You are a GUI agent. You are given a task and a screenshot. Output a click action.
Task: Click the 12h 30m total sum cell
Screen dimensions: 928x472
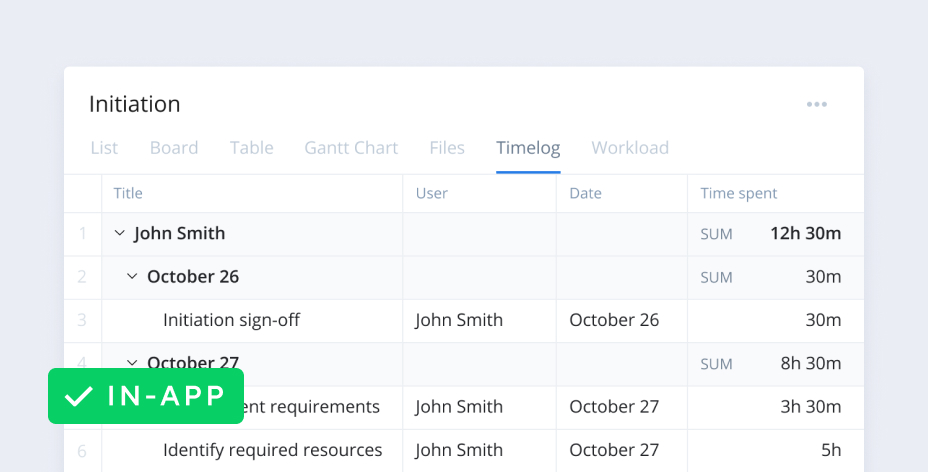click(x=805, y=234)
